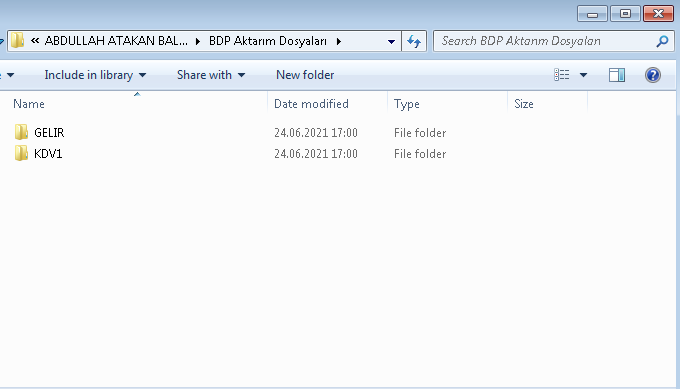The image size is (680, 389).
Task: Select the GELIR folder icon
Action: pyautogui.click(x=21, y=132)
